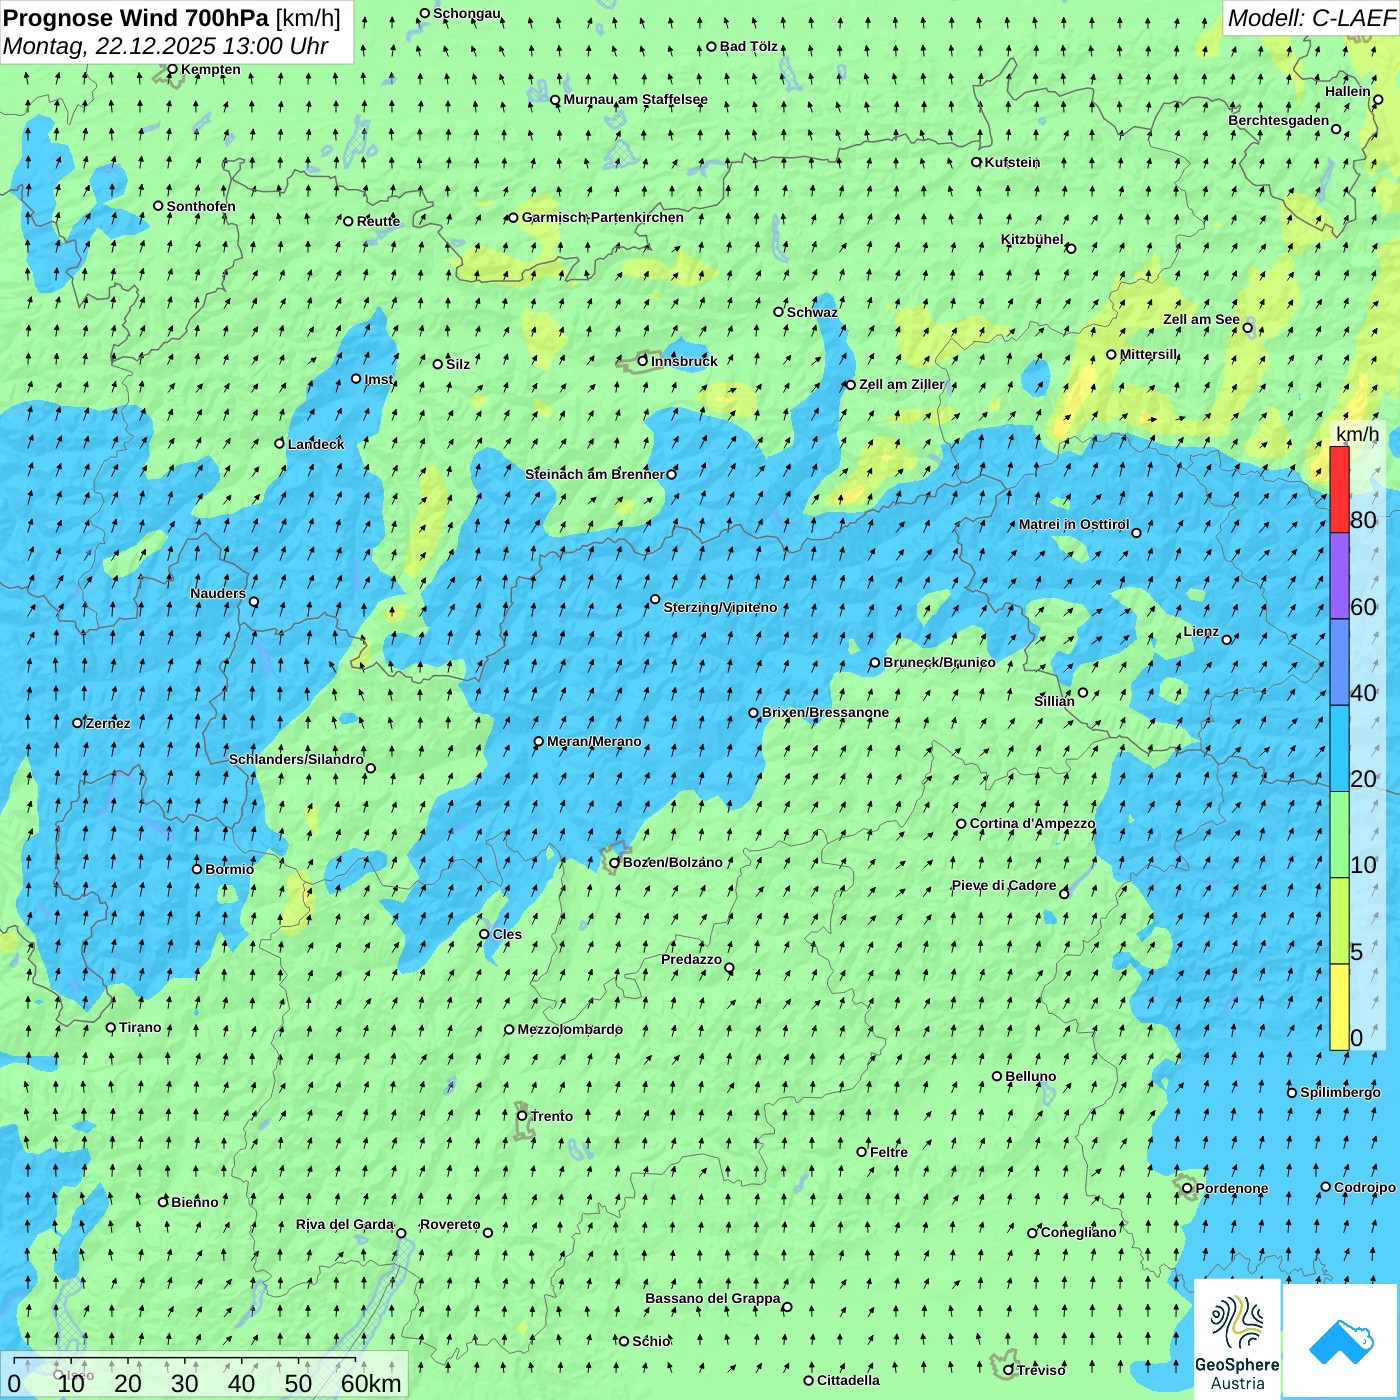1400x1400 pixels.
Task: Click the Lienz city marker
Action: point(1227,639)
